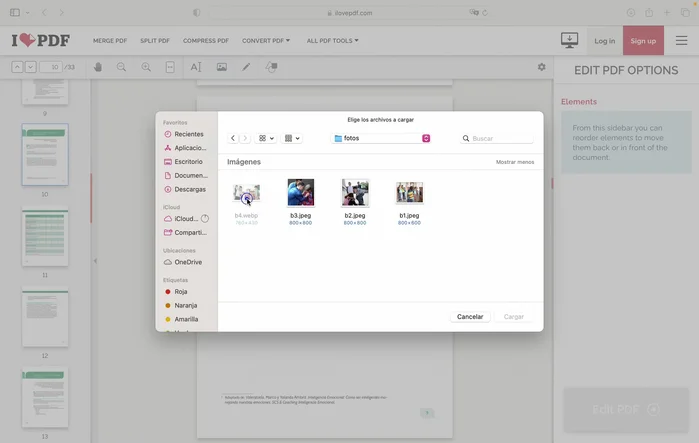Open the hamburger menu
Viewport: 699px width, 443px height.
point(681,41)
